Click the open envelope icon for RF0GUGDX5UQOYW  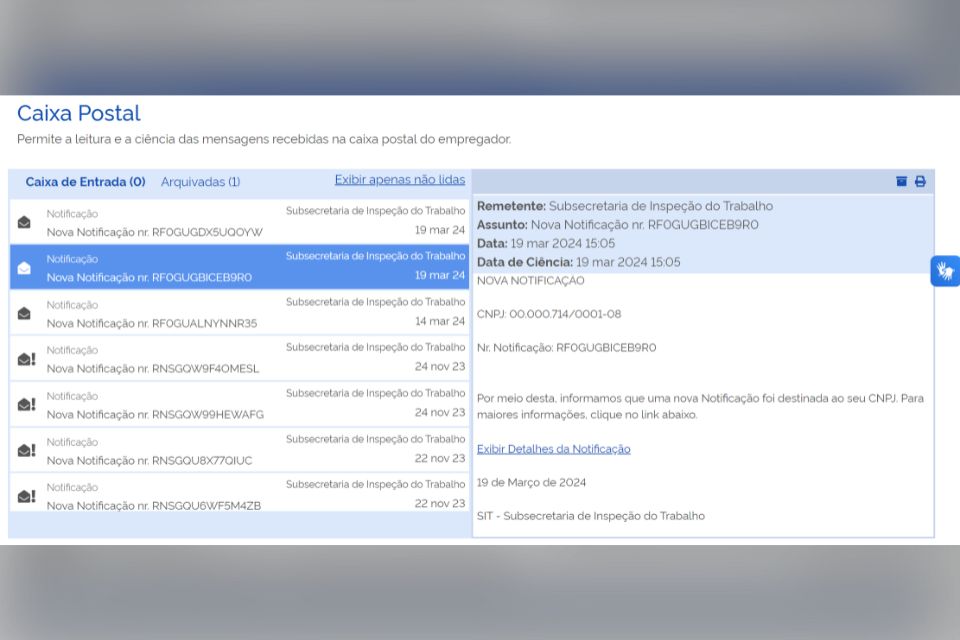tap(24, 222)
